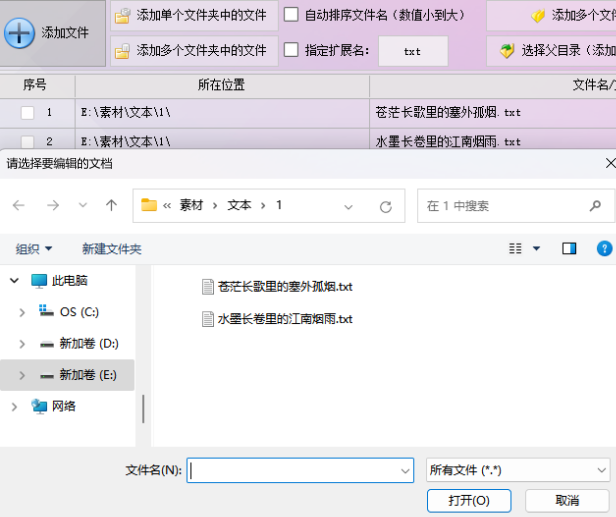
Task: Click the 序号 column header
Action: [37, 85]
